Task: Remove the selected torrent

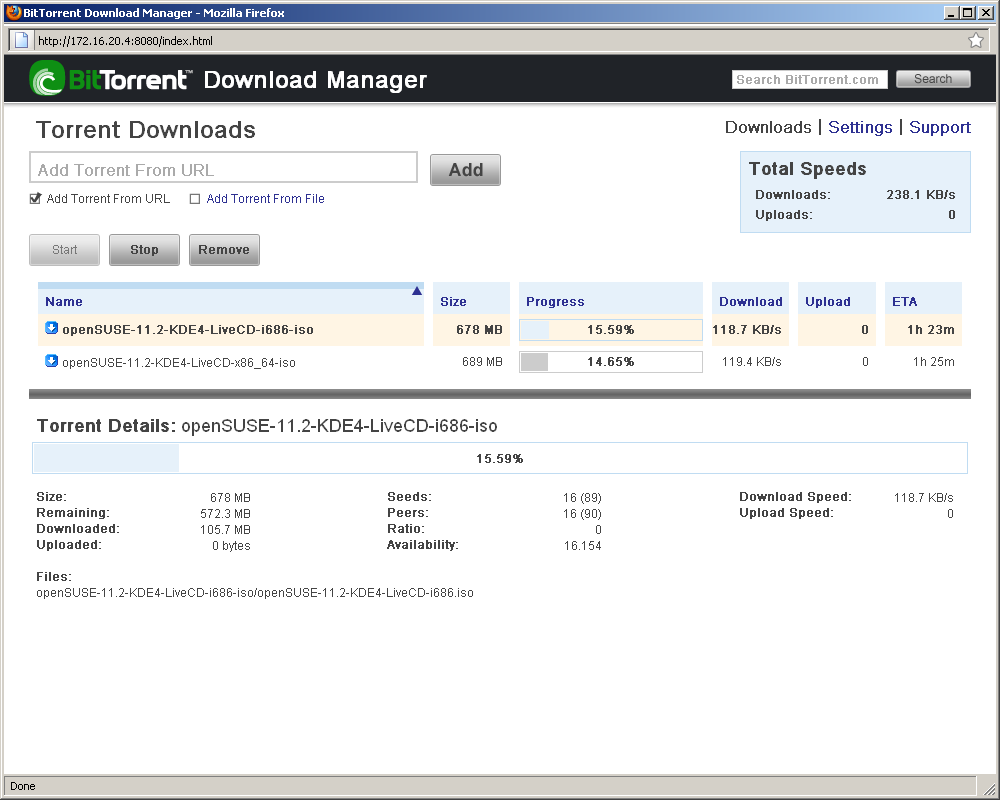Action: pos(224,249)
